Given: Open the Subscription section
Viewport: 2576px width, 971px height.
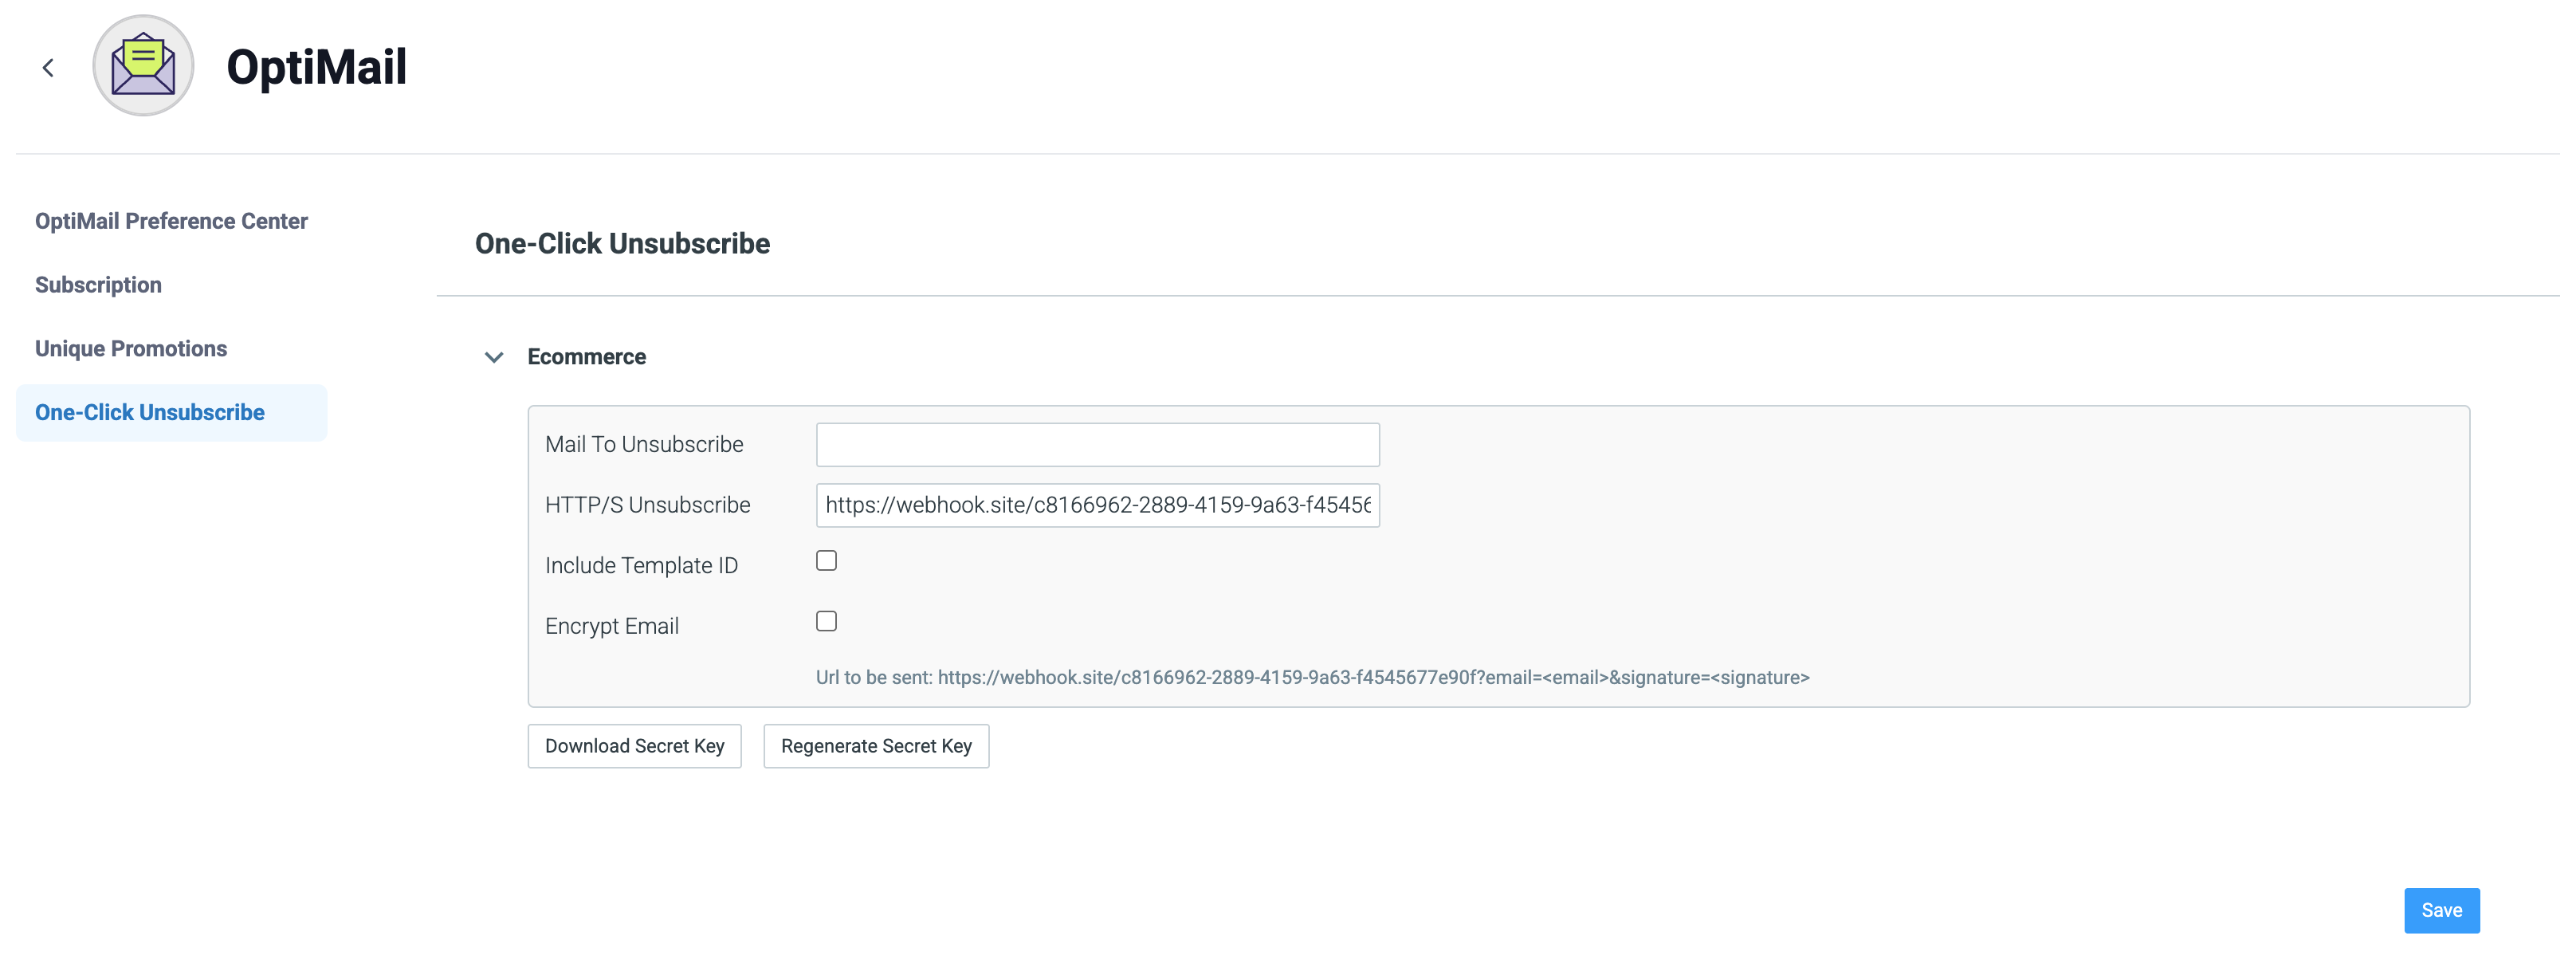Looking at the screenshot, I should point(98,285).
